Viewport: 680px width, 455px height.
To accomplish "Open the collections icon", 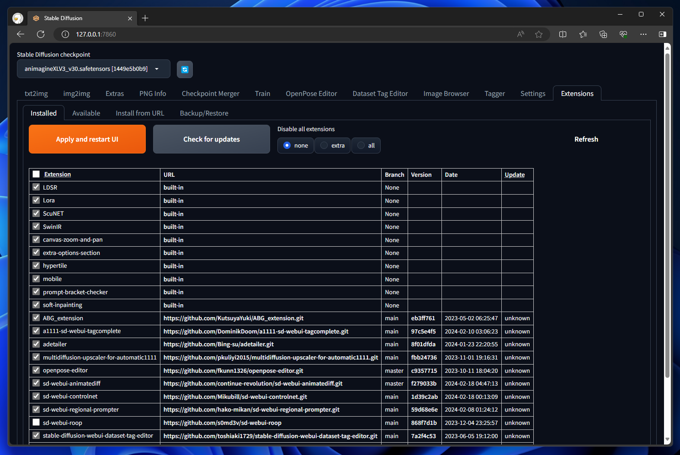I will tap(603, 34).
